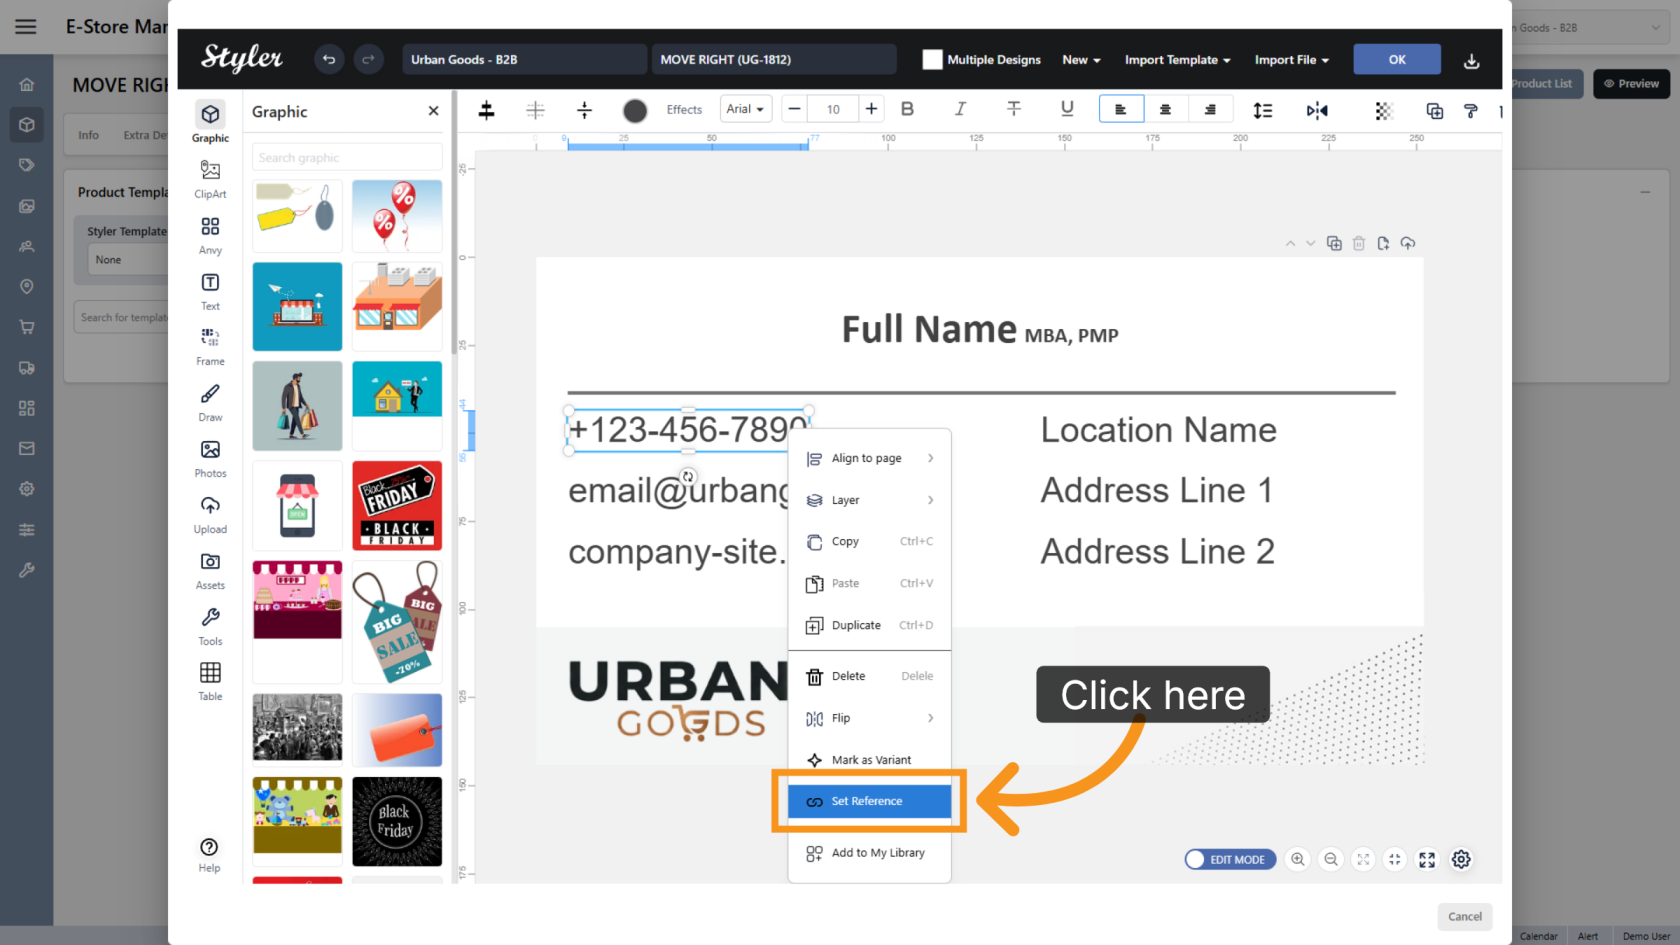1680x945 pixels.
Task: Expand the Align to page submenu
Action: tap(870, 458)
